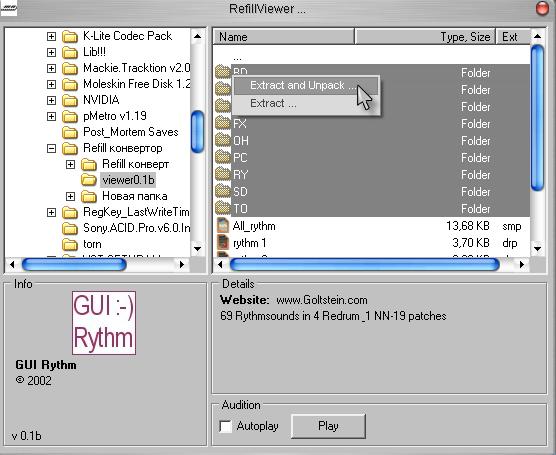Click the rythm 1 drp file icon

tap(223, 243)
